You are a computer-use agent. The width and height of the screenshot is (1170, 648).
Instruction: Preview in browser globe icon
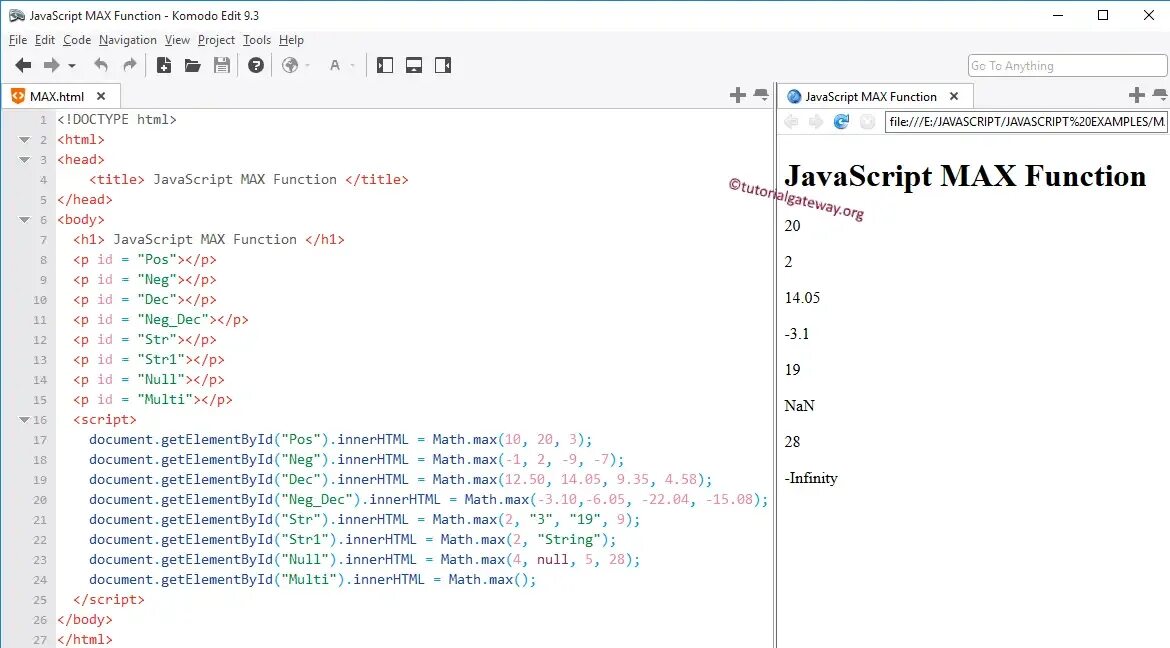(x=290, y=66)
